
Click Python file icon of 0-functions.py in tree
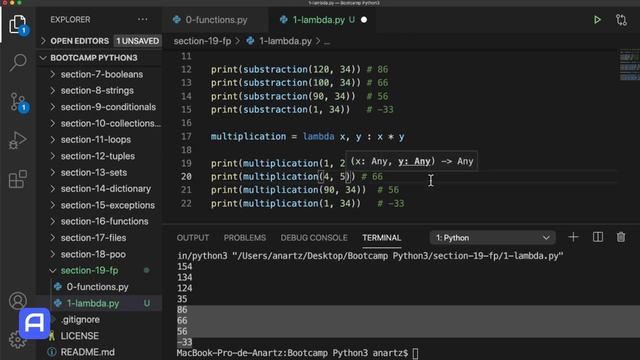(x=58, y=287)
